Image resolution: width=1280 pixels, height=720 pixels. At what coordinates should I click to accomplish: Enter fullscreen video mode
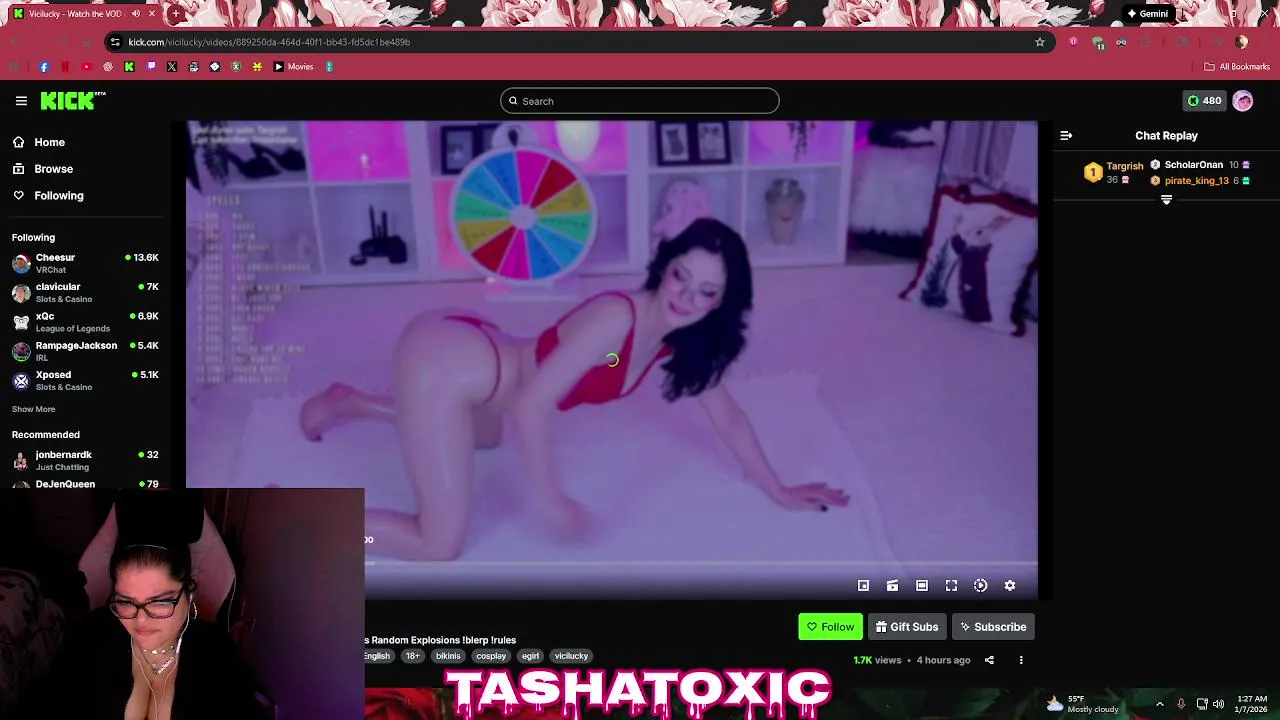coord(951,586)
